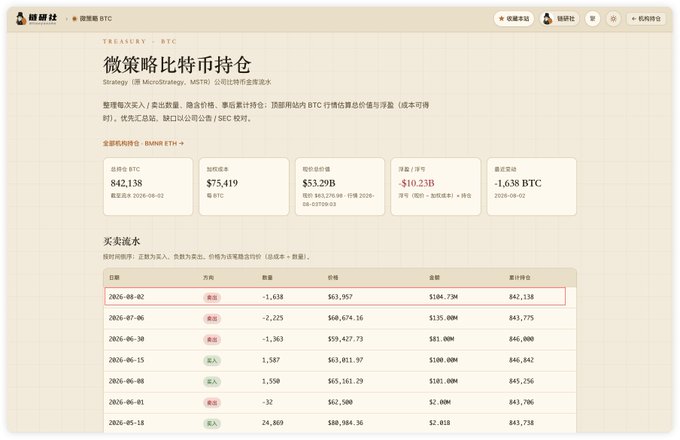Click the 1,550 quantity cell
Image resolution: width=680 pixels, height=440 pixels.
click(271, 381)
